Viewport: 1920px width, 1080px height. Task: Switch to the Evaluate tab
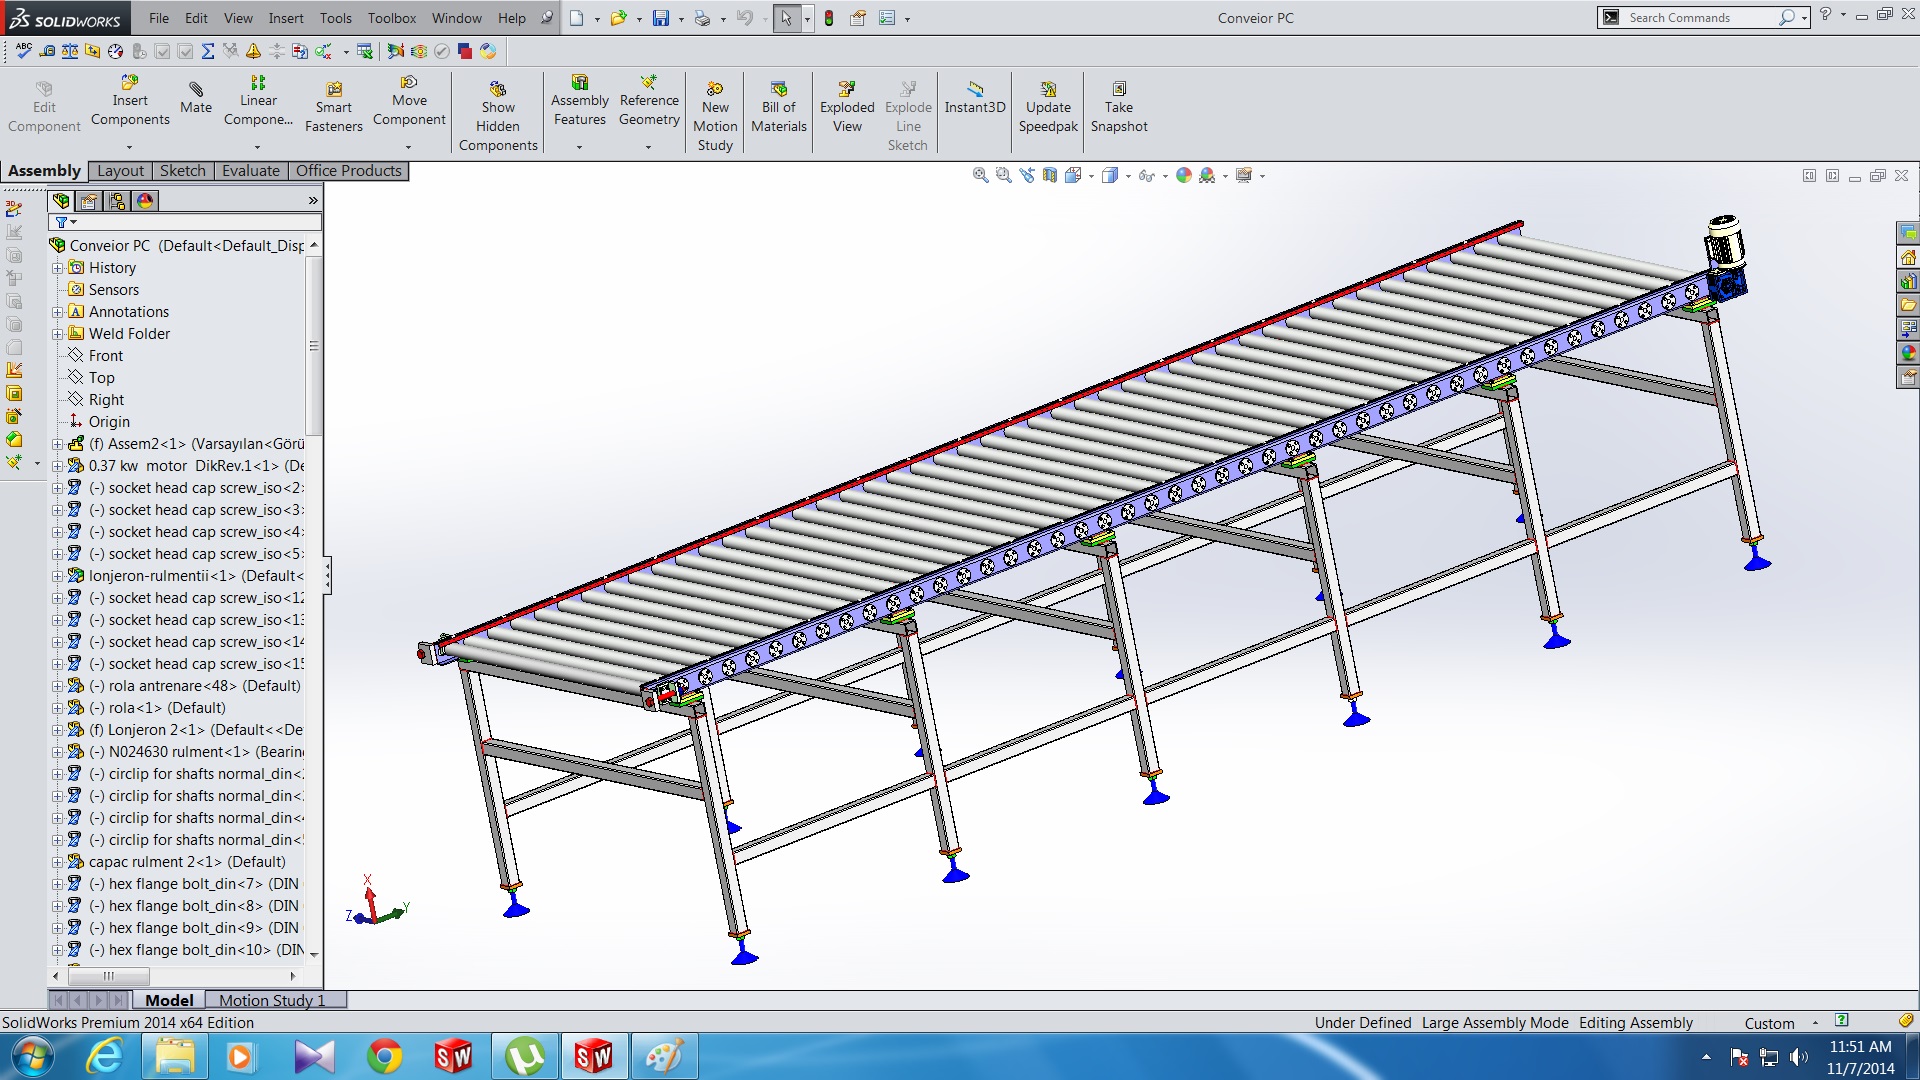pos(250,171)
